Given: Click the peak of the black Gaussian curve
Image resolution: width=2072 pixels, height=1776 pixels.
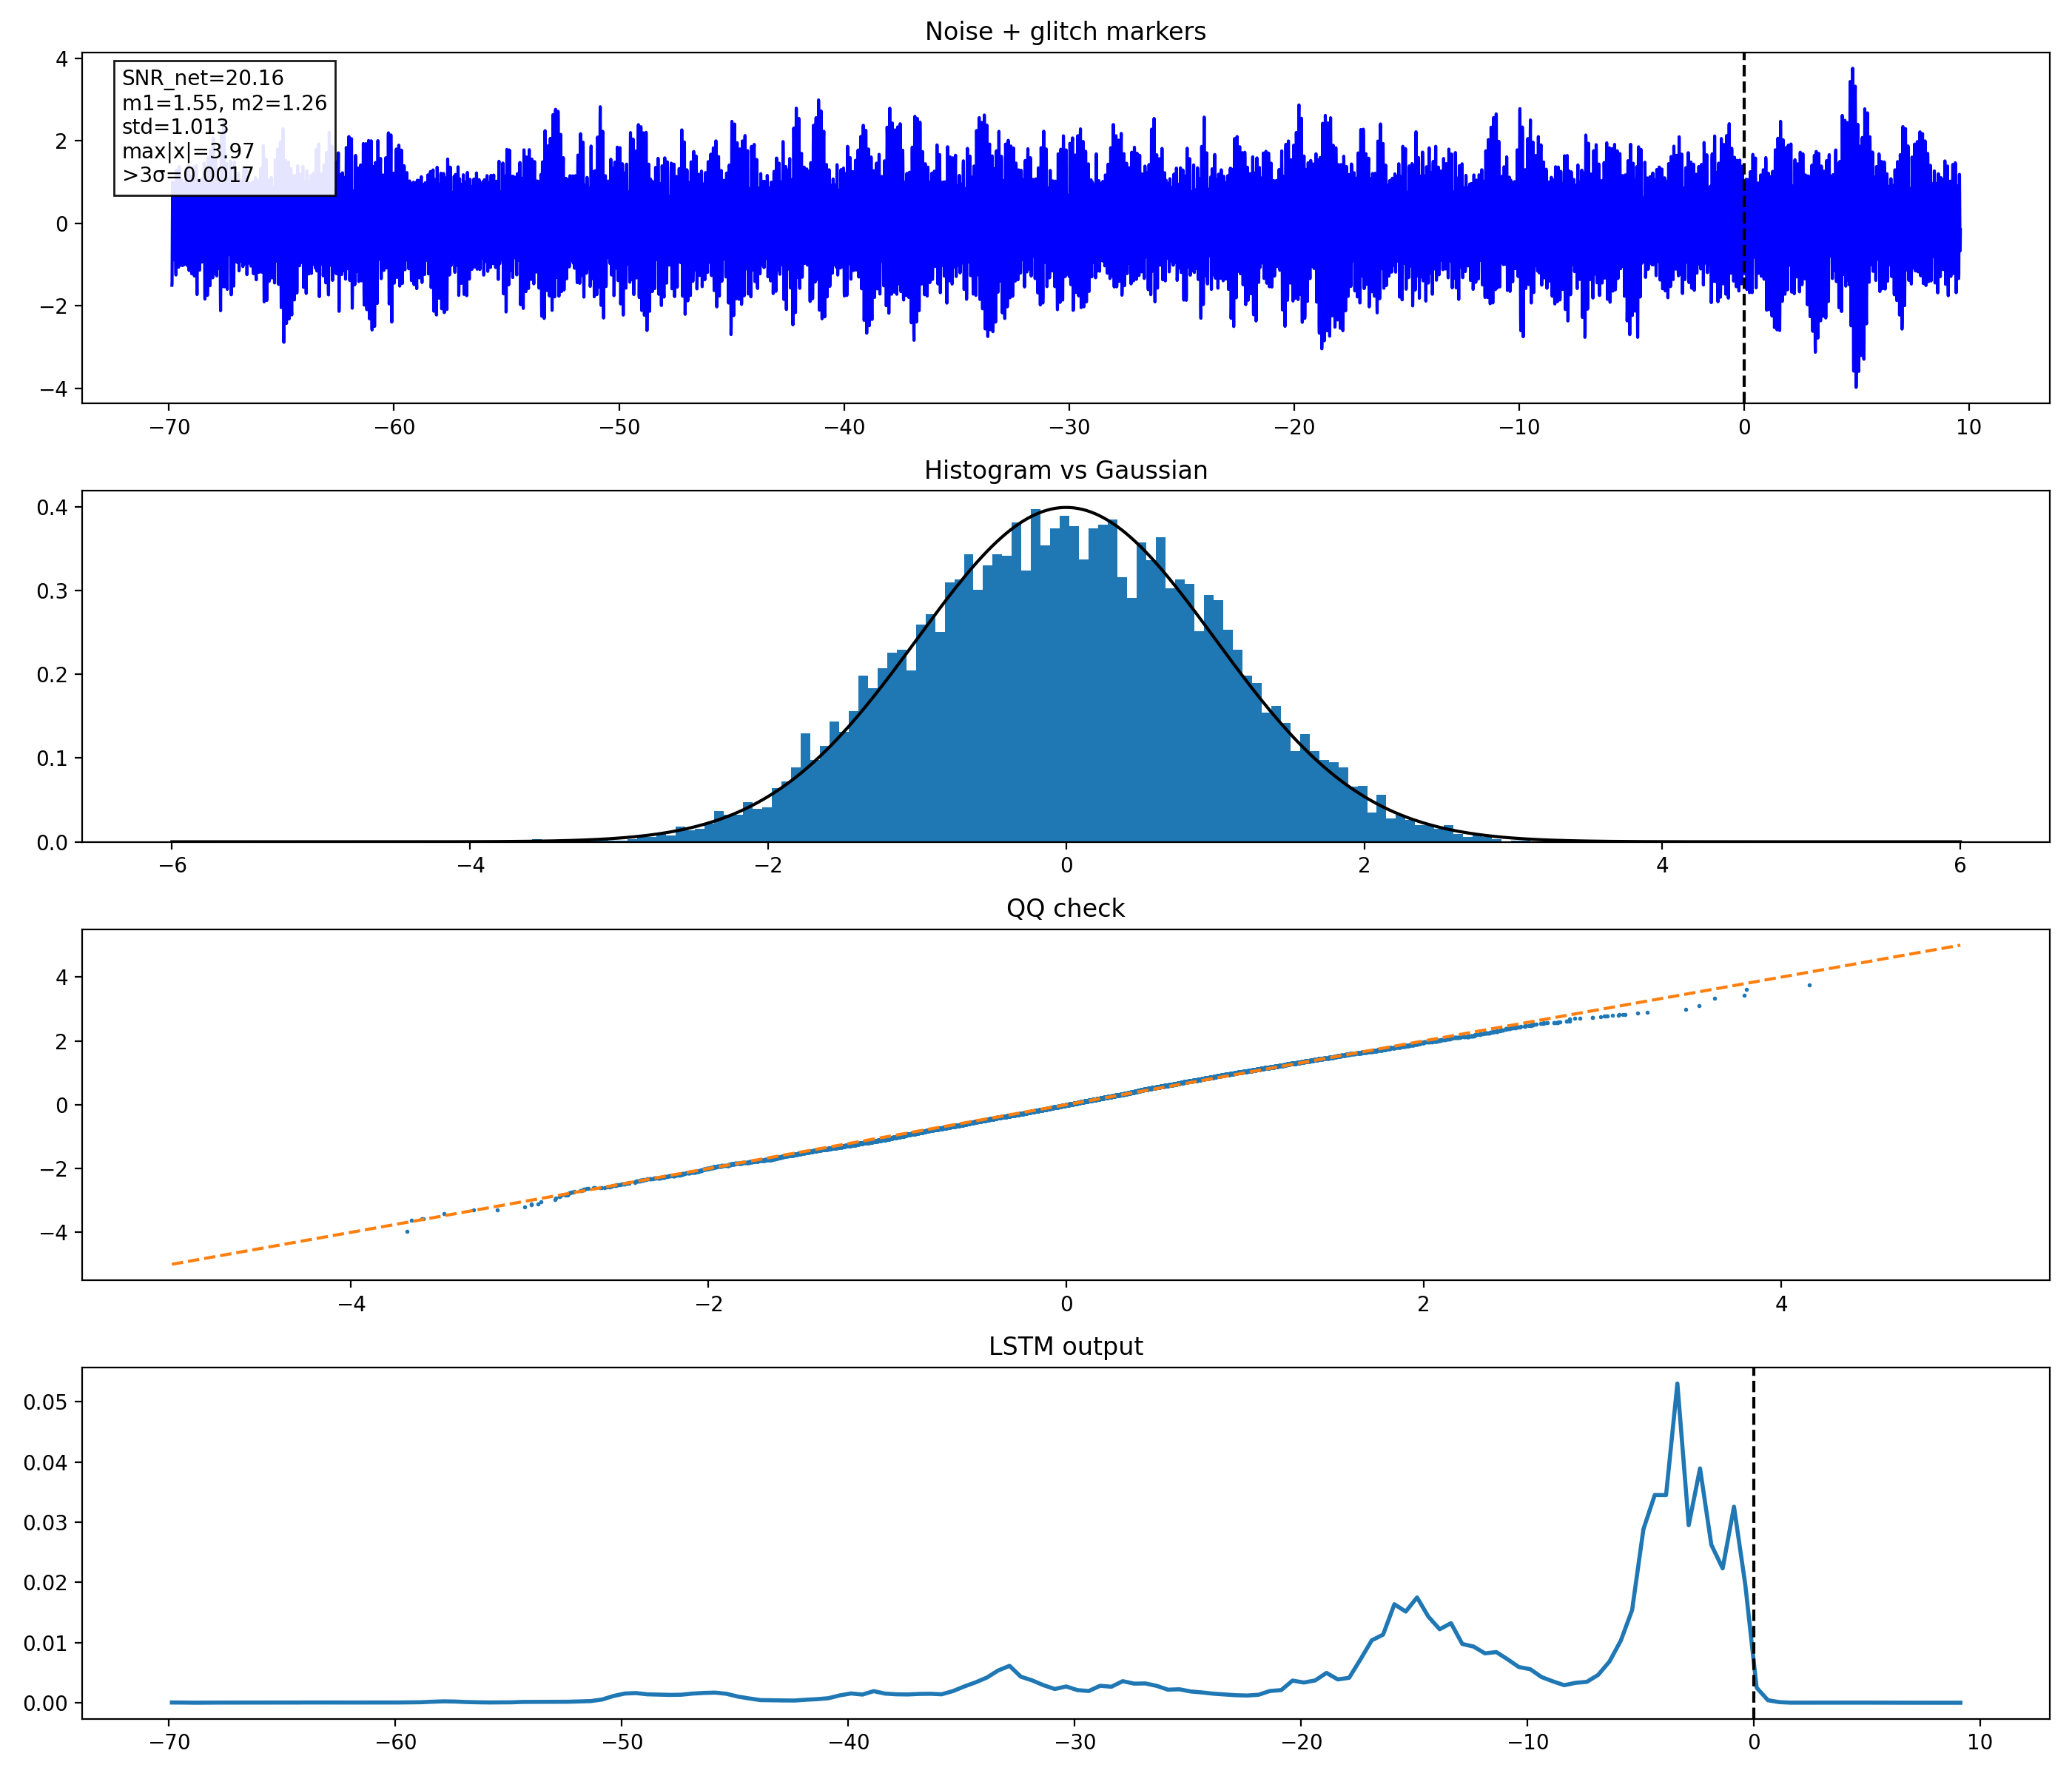Looking at the screenshot, I should 1066,508.
